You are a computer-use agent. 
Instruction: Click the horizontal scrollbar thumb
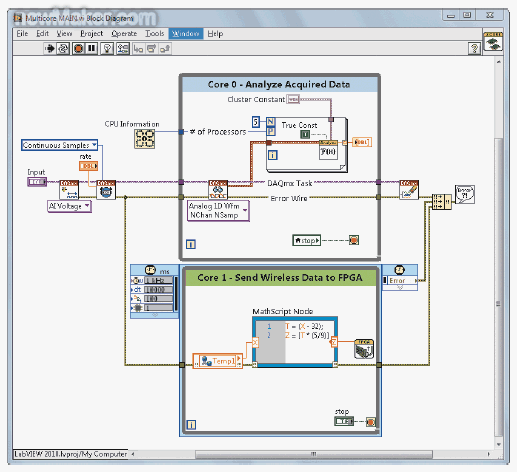tap(314, 454)
